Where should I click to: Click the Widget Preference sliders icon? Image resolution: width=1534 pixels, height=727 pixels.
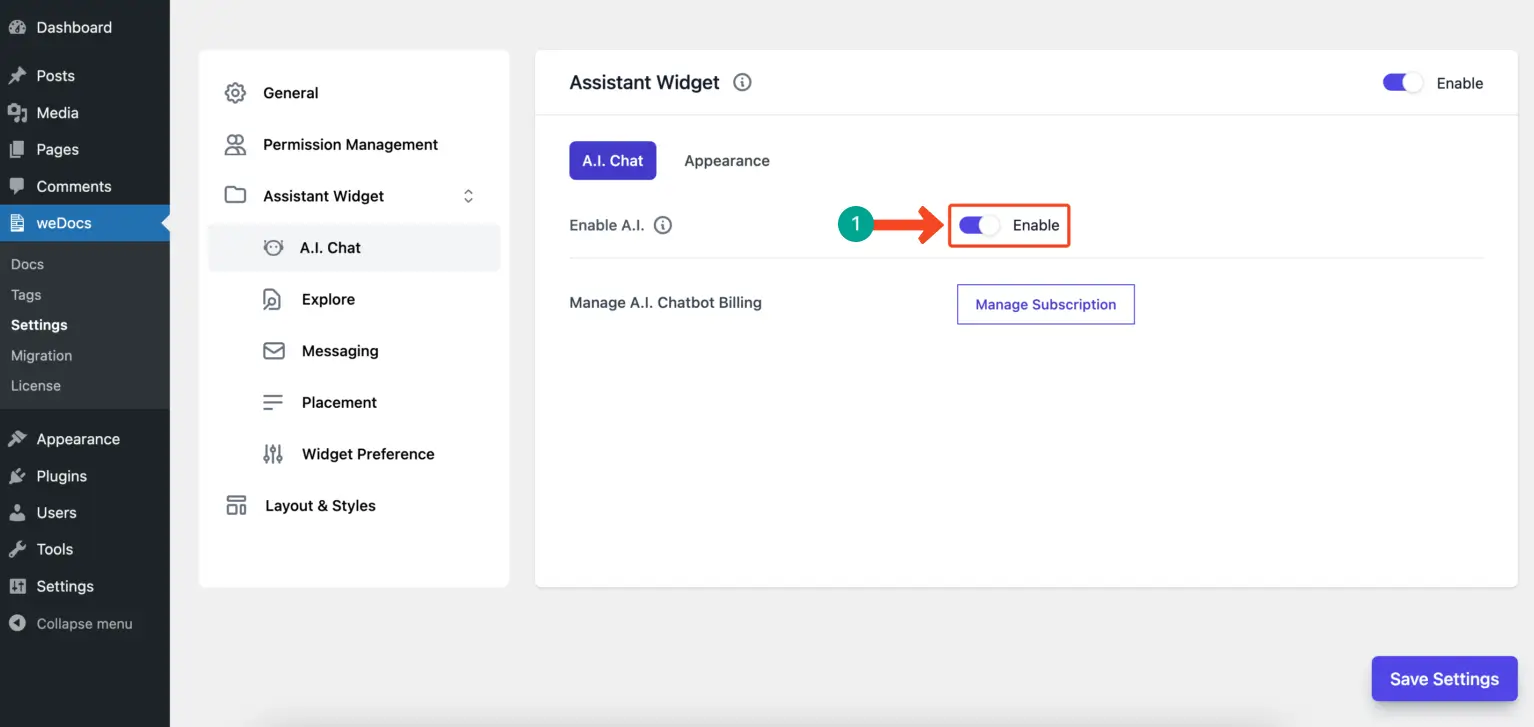273,454
